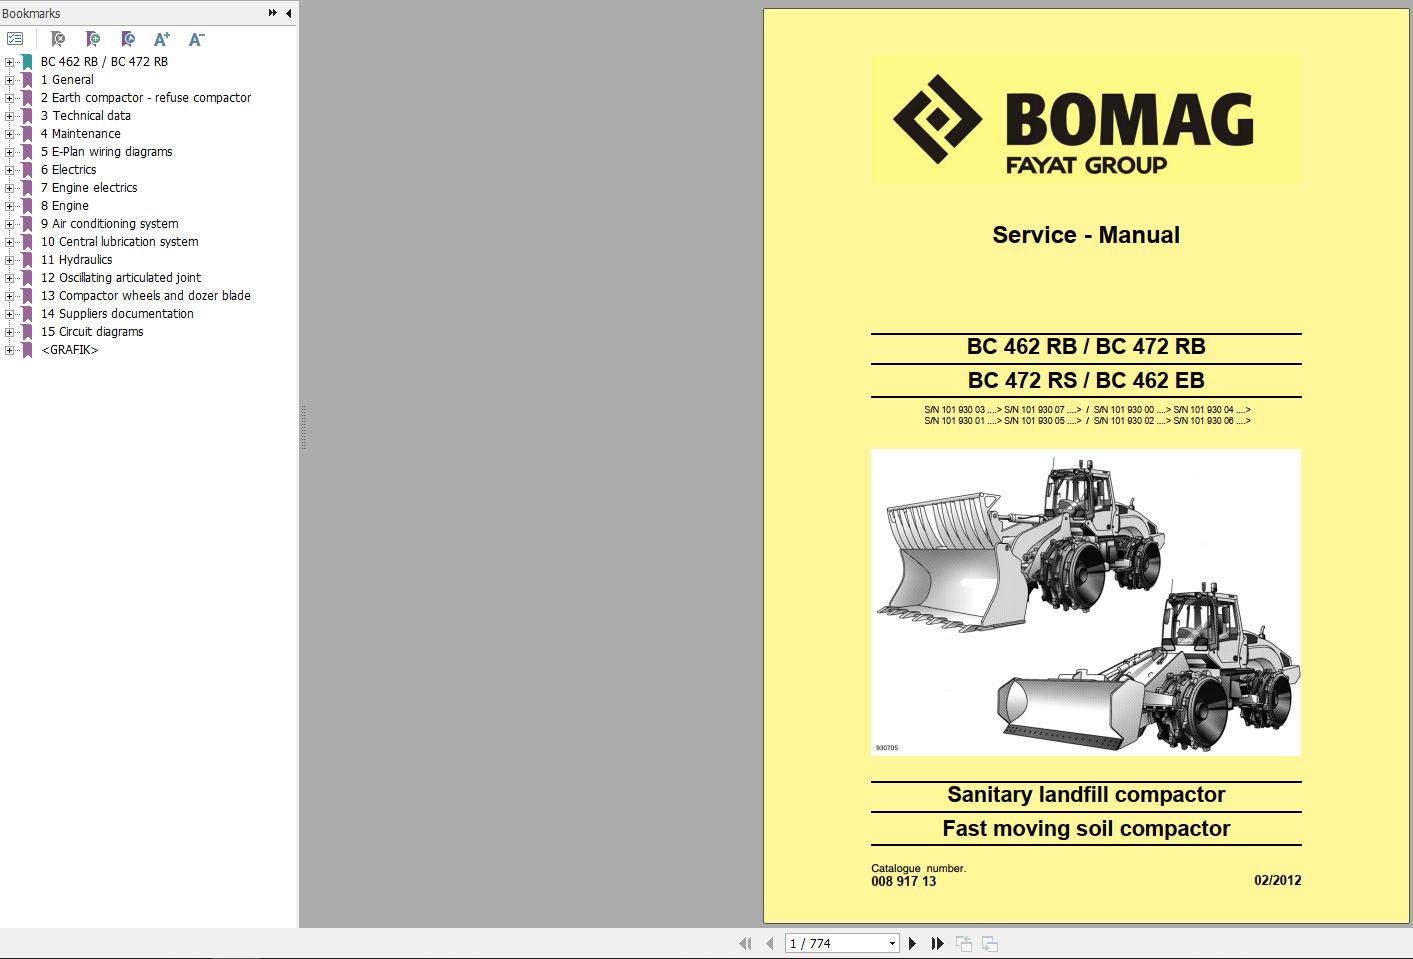Viewport: 1413px width, 959px height.
Task: Expand the '7 Engine electrics' bookmark
Action: [x=9, y=188]
